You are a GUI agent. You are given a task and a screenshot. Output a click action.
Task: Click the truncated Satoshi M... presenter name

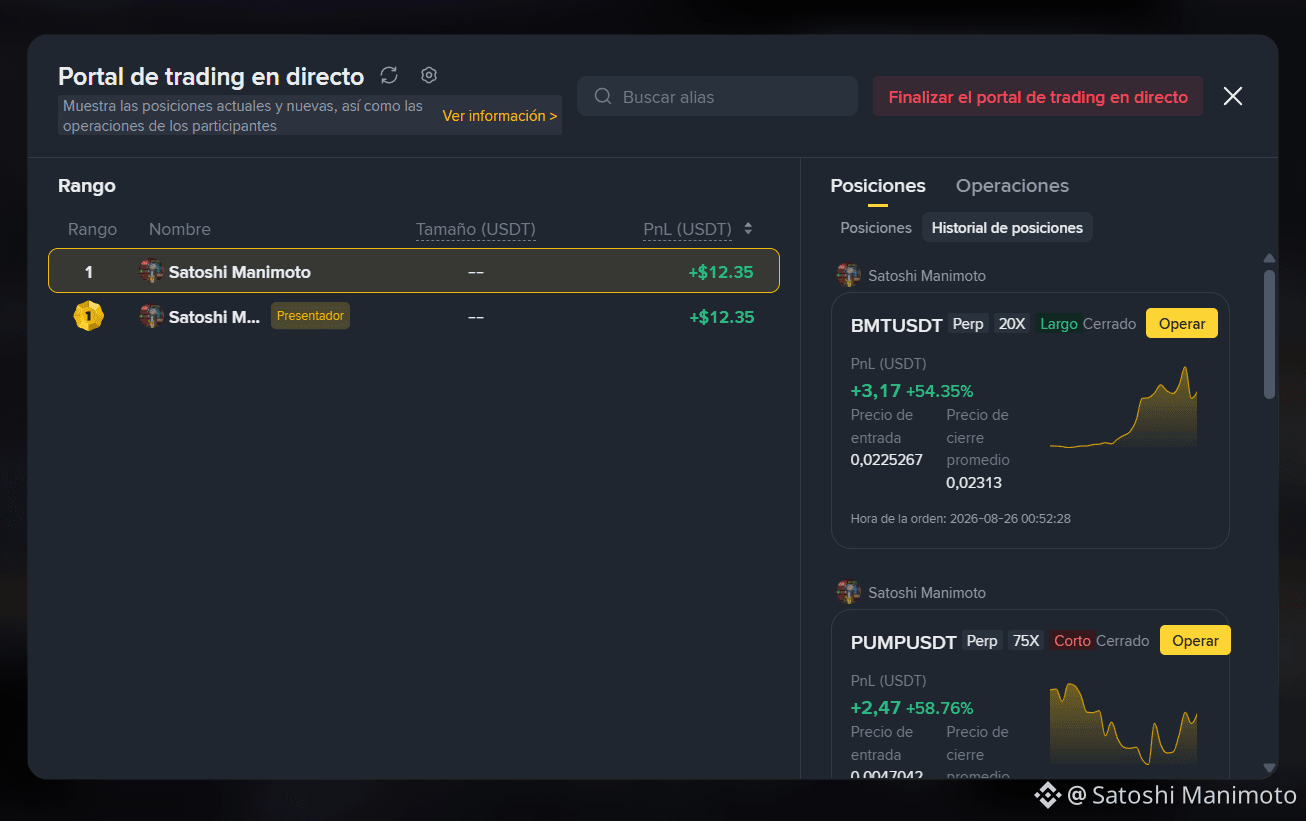click(214, 317)
